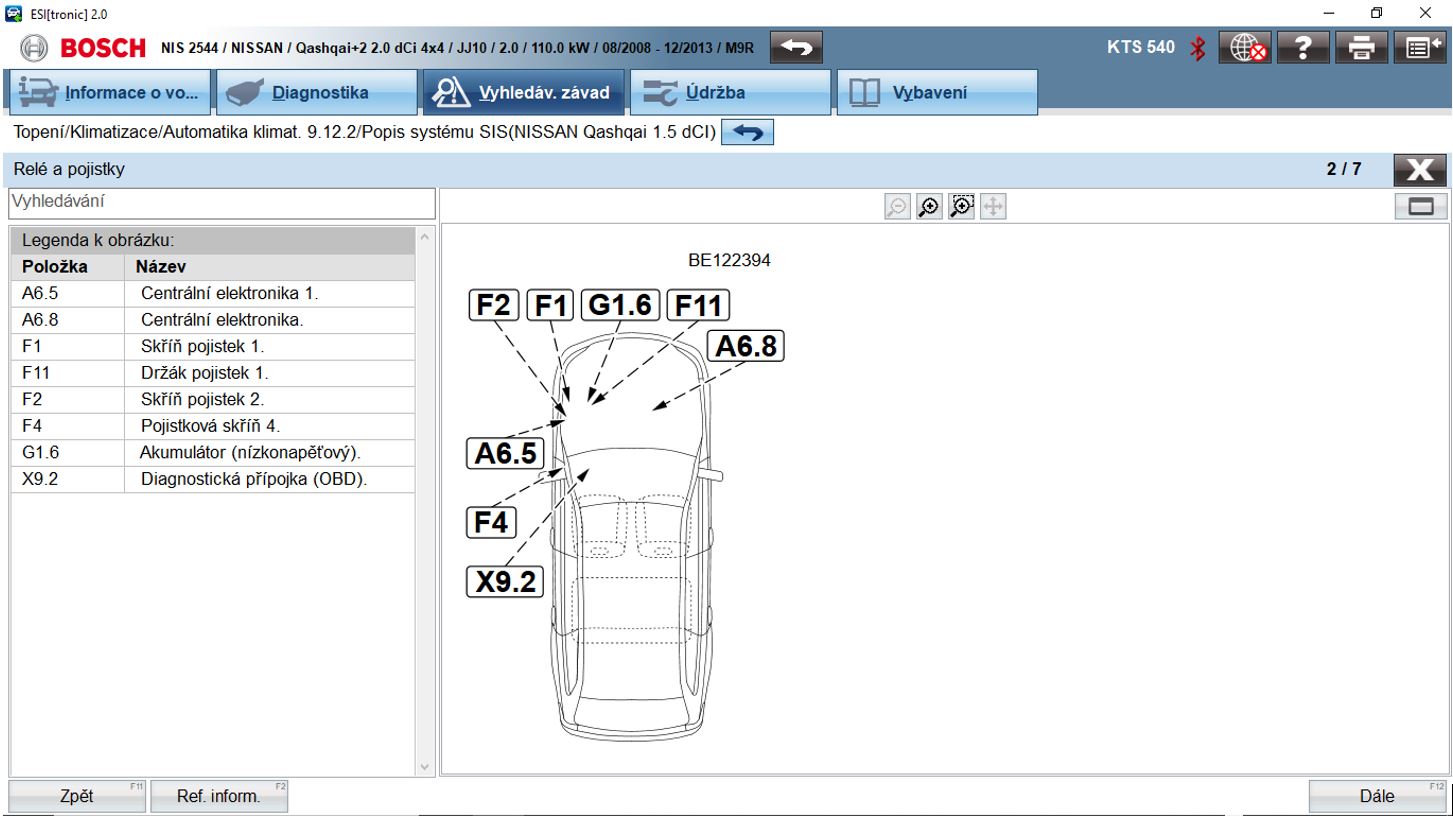
Task: Select the F11 Držák pojistek 1 row
Action: tap(213, 373)
